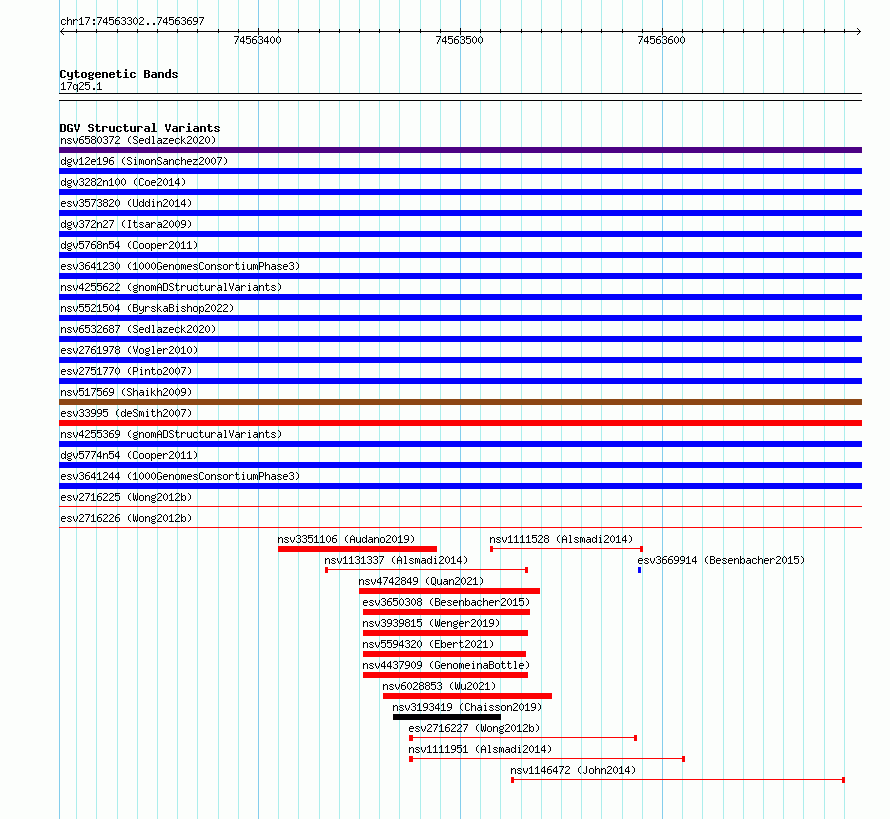890x819 pixels.
Task: Select nsv4255369 (gnomADStructuralVariants) label
Action: (171, 434)
